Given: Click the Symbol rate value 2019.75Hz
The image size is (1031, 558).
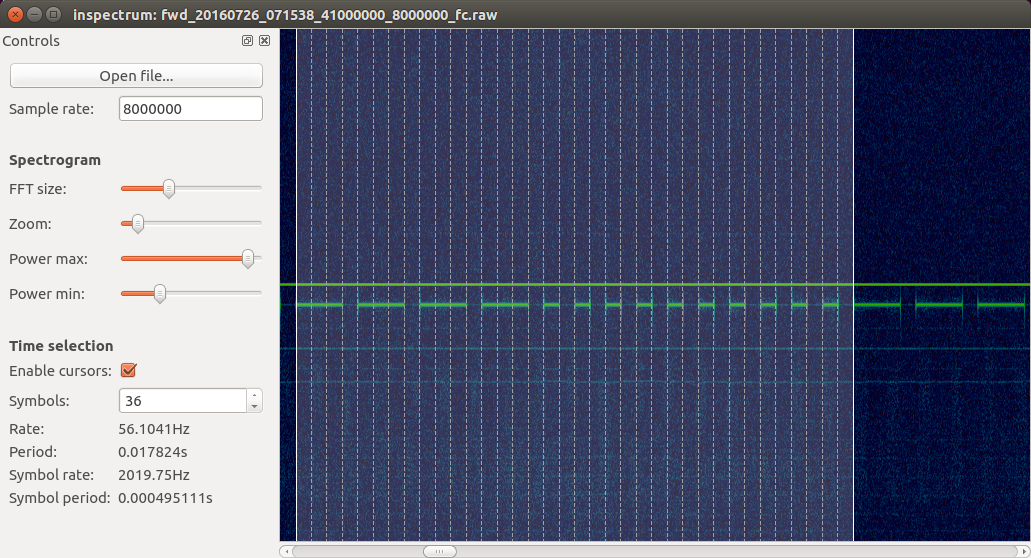Looking at the screenshot, I should (x=154, y=475).
